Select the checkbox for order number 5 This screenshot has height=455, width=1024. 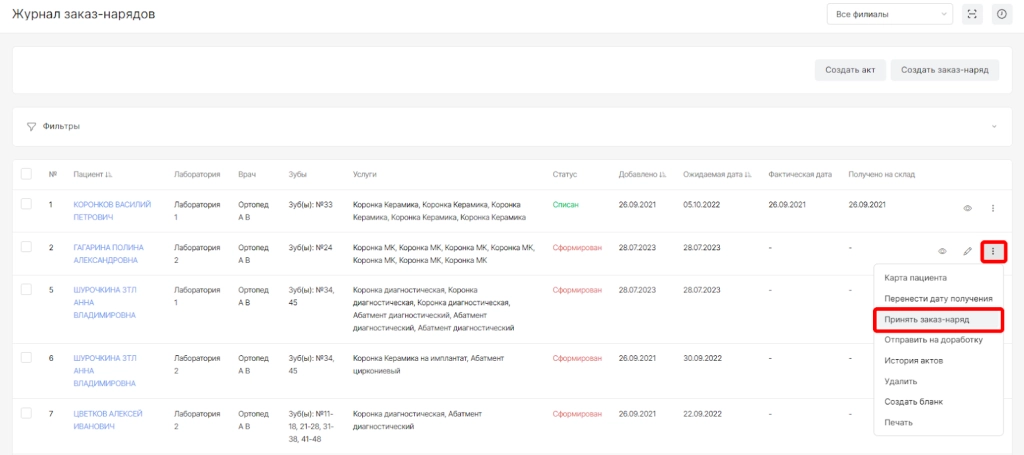tap(27, 290)
